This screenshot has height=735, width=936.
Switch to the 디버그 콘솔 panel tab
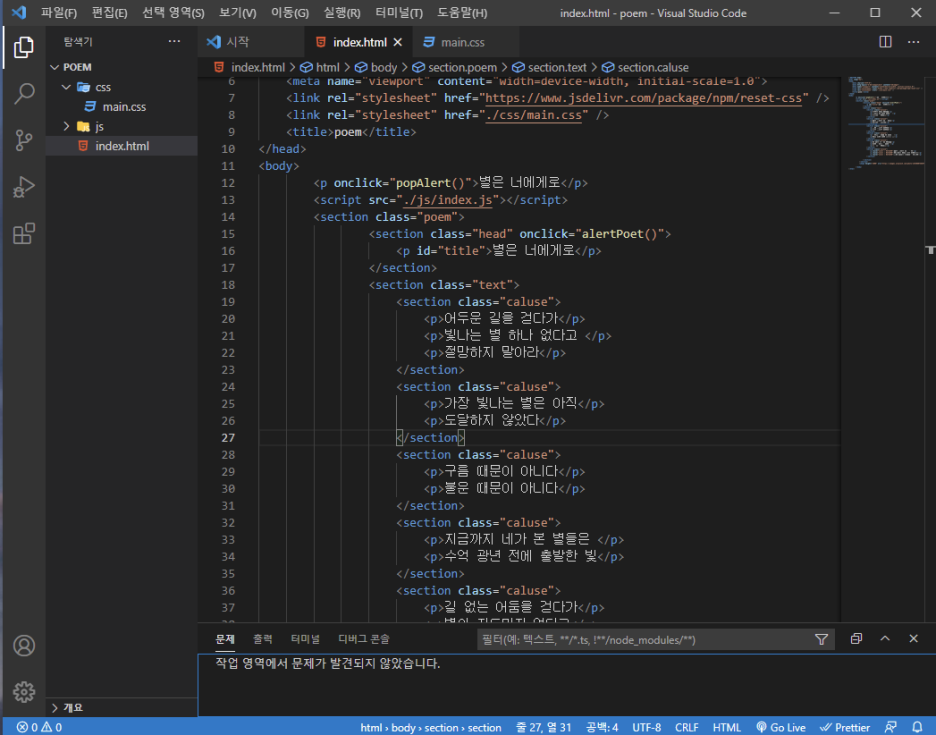(364, 639)
